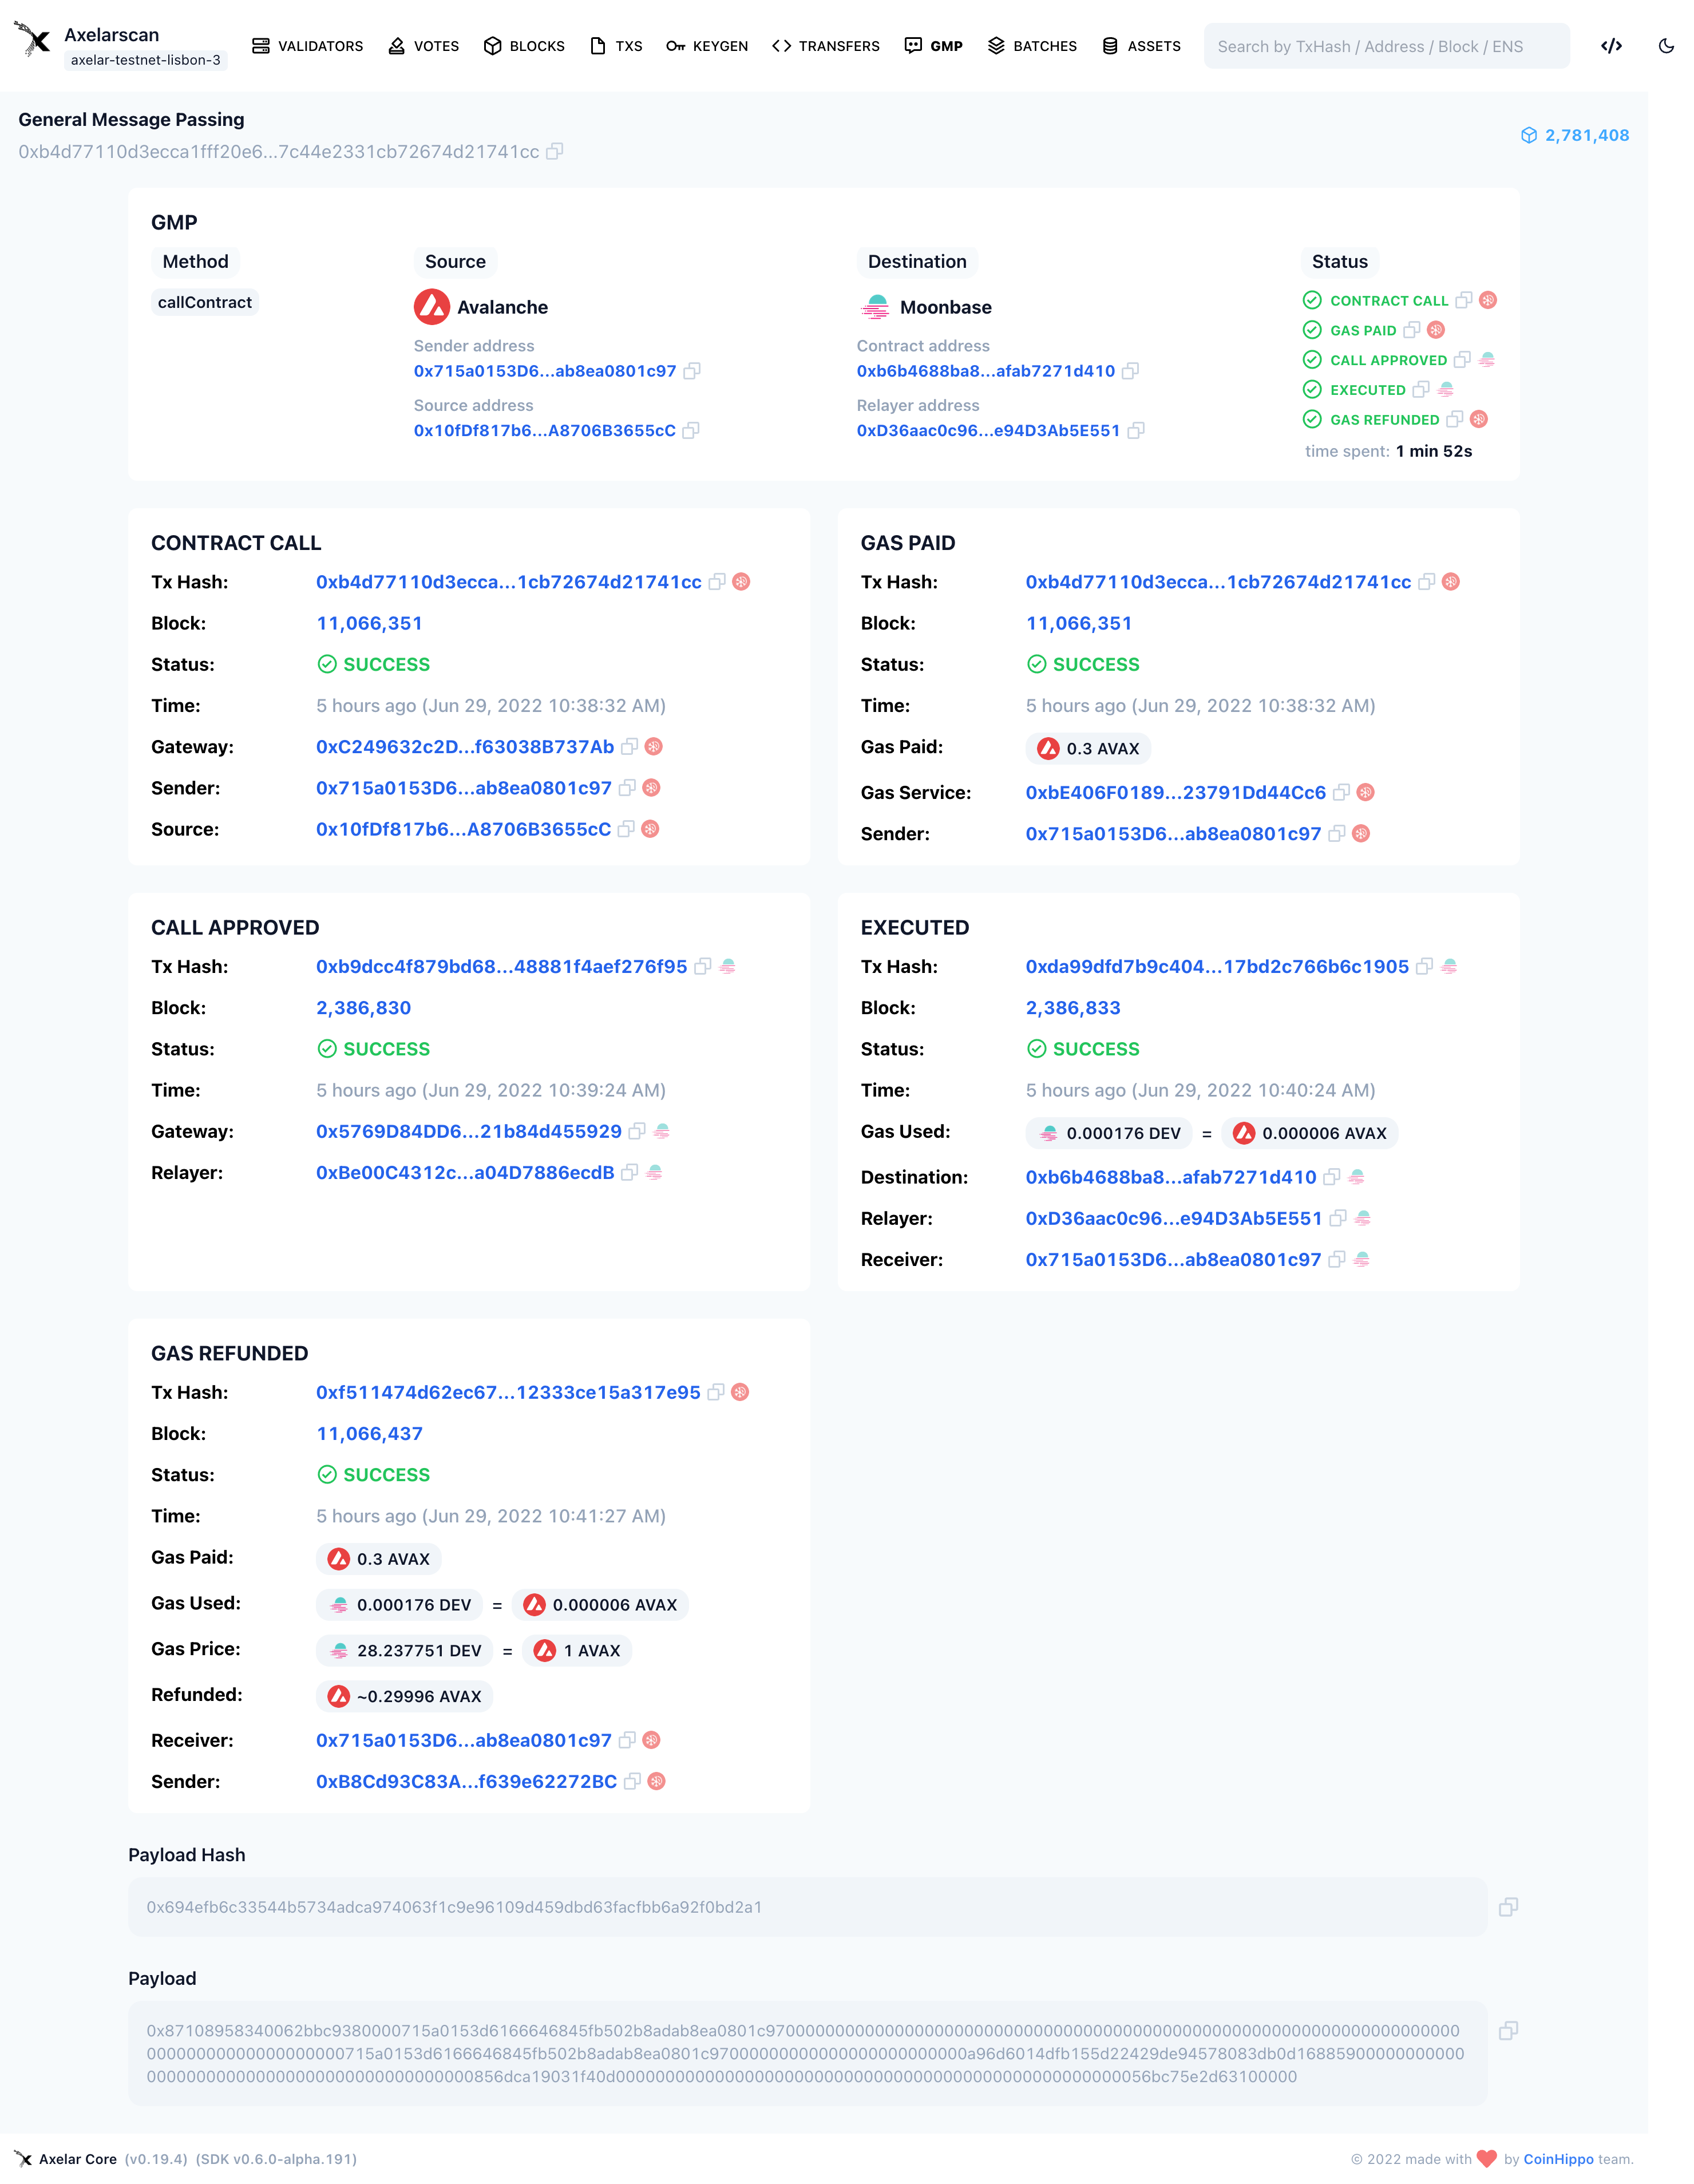
Task: Open the Validators menu
Action: (x=307, y=46)
